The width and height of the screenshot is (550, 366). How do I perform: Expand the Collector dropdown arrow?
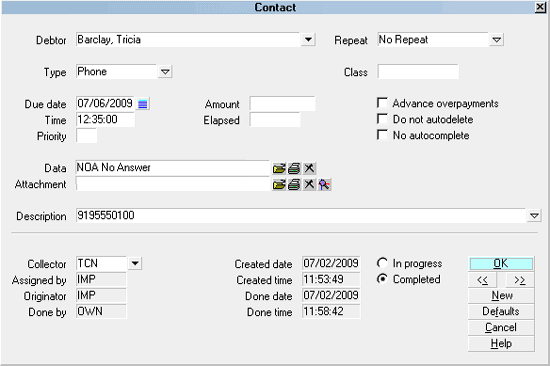point(135,263)
